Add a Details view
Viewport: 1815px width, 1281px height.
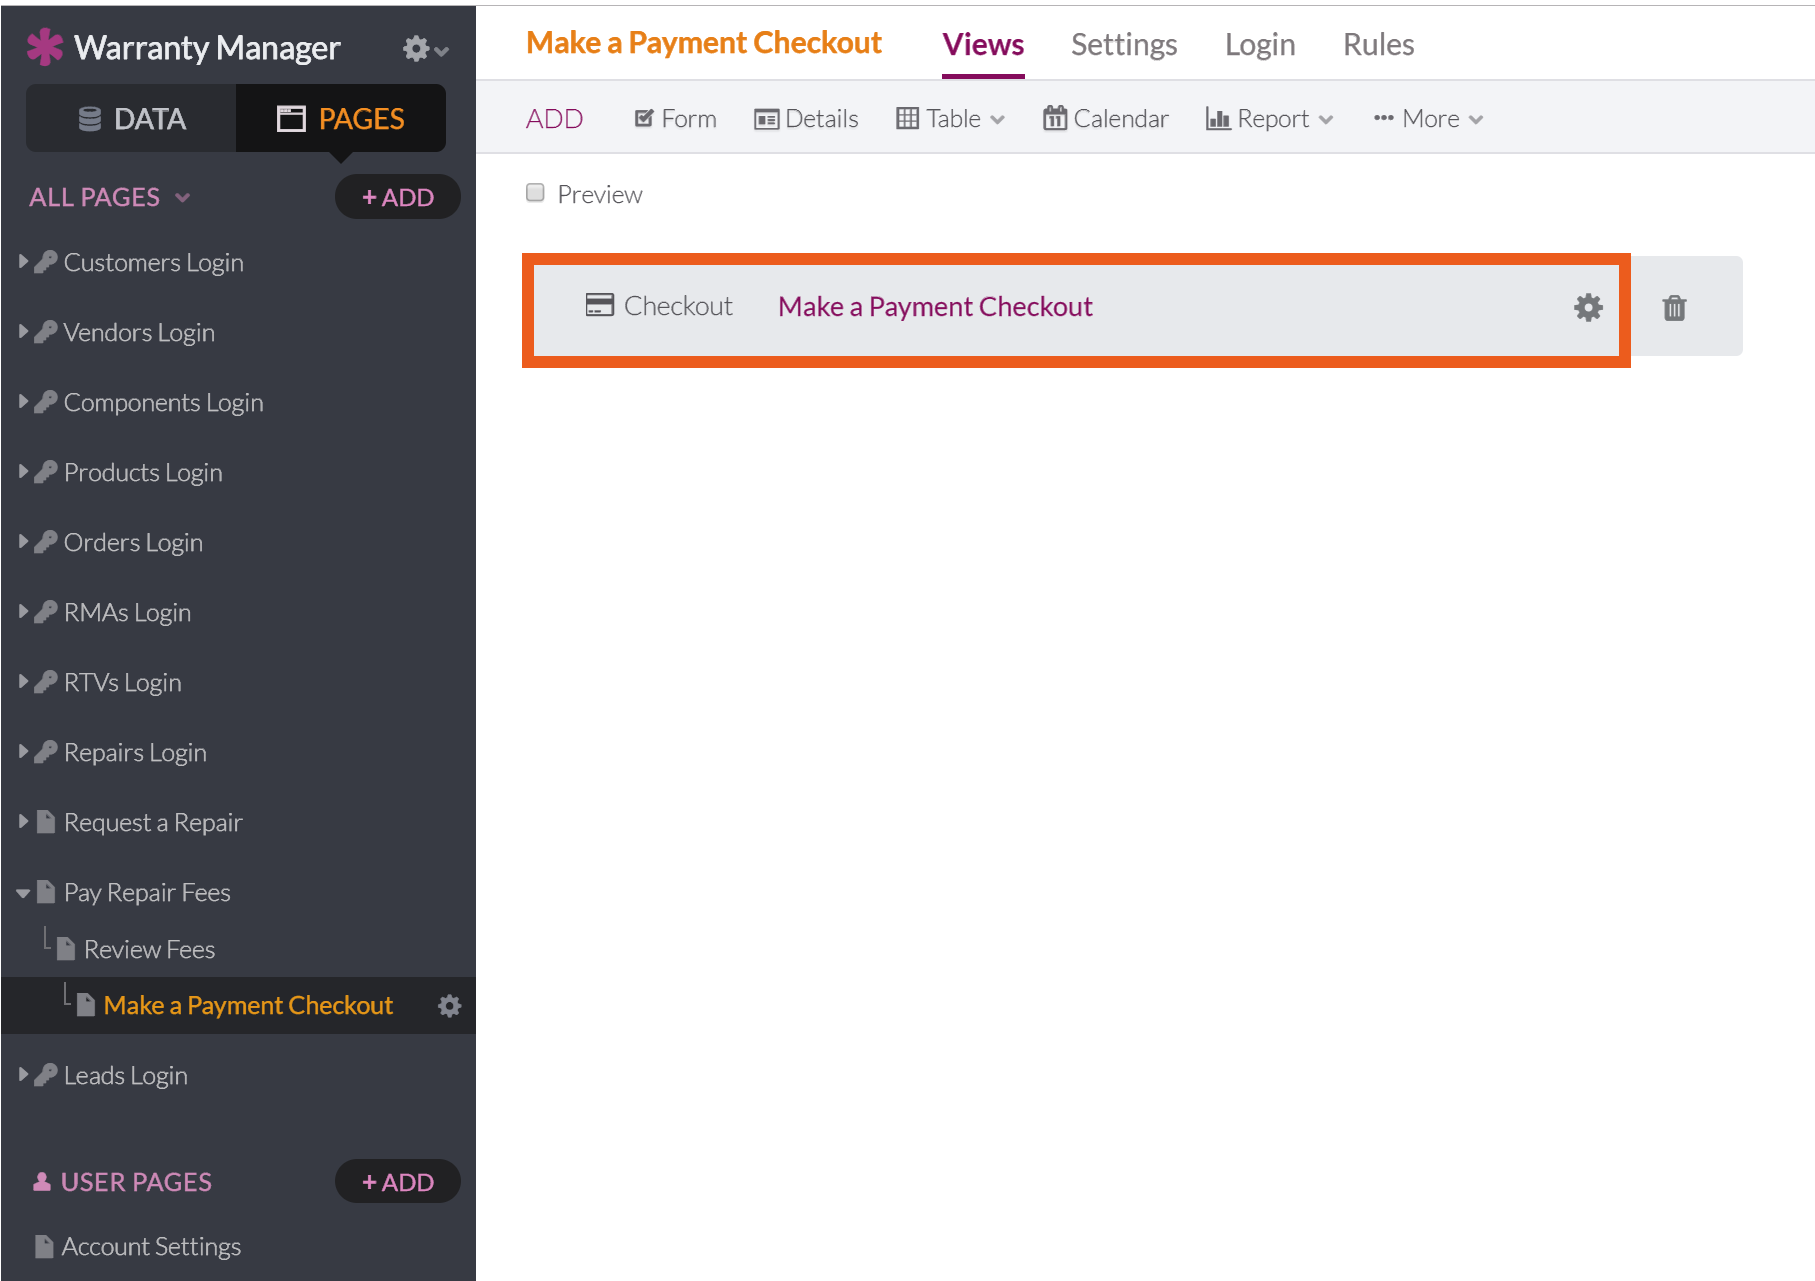(x=806, y=119)
